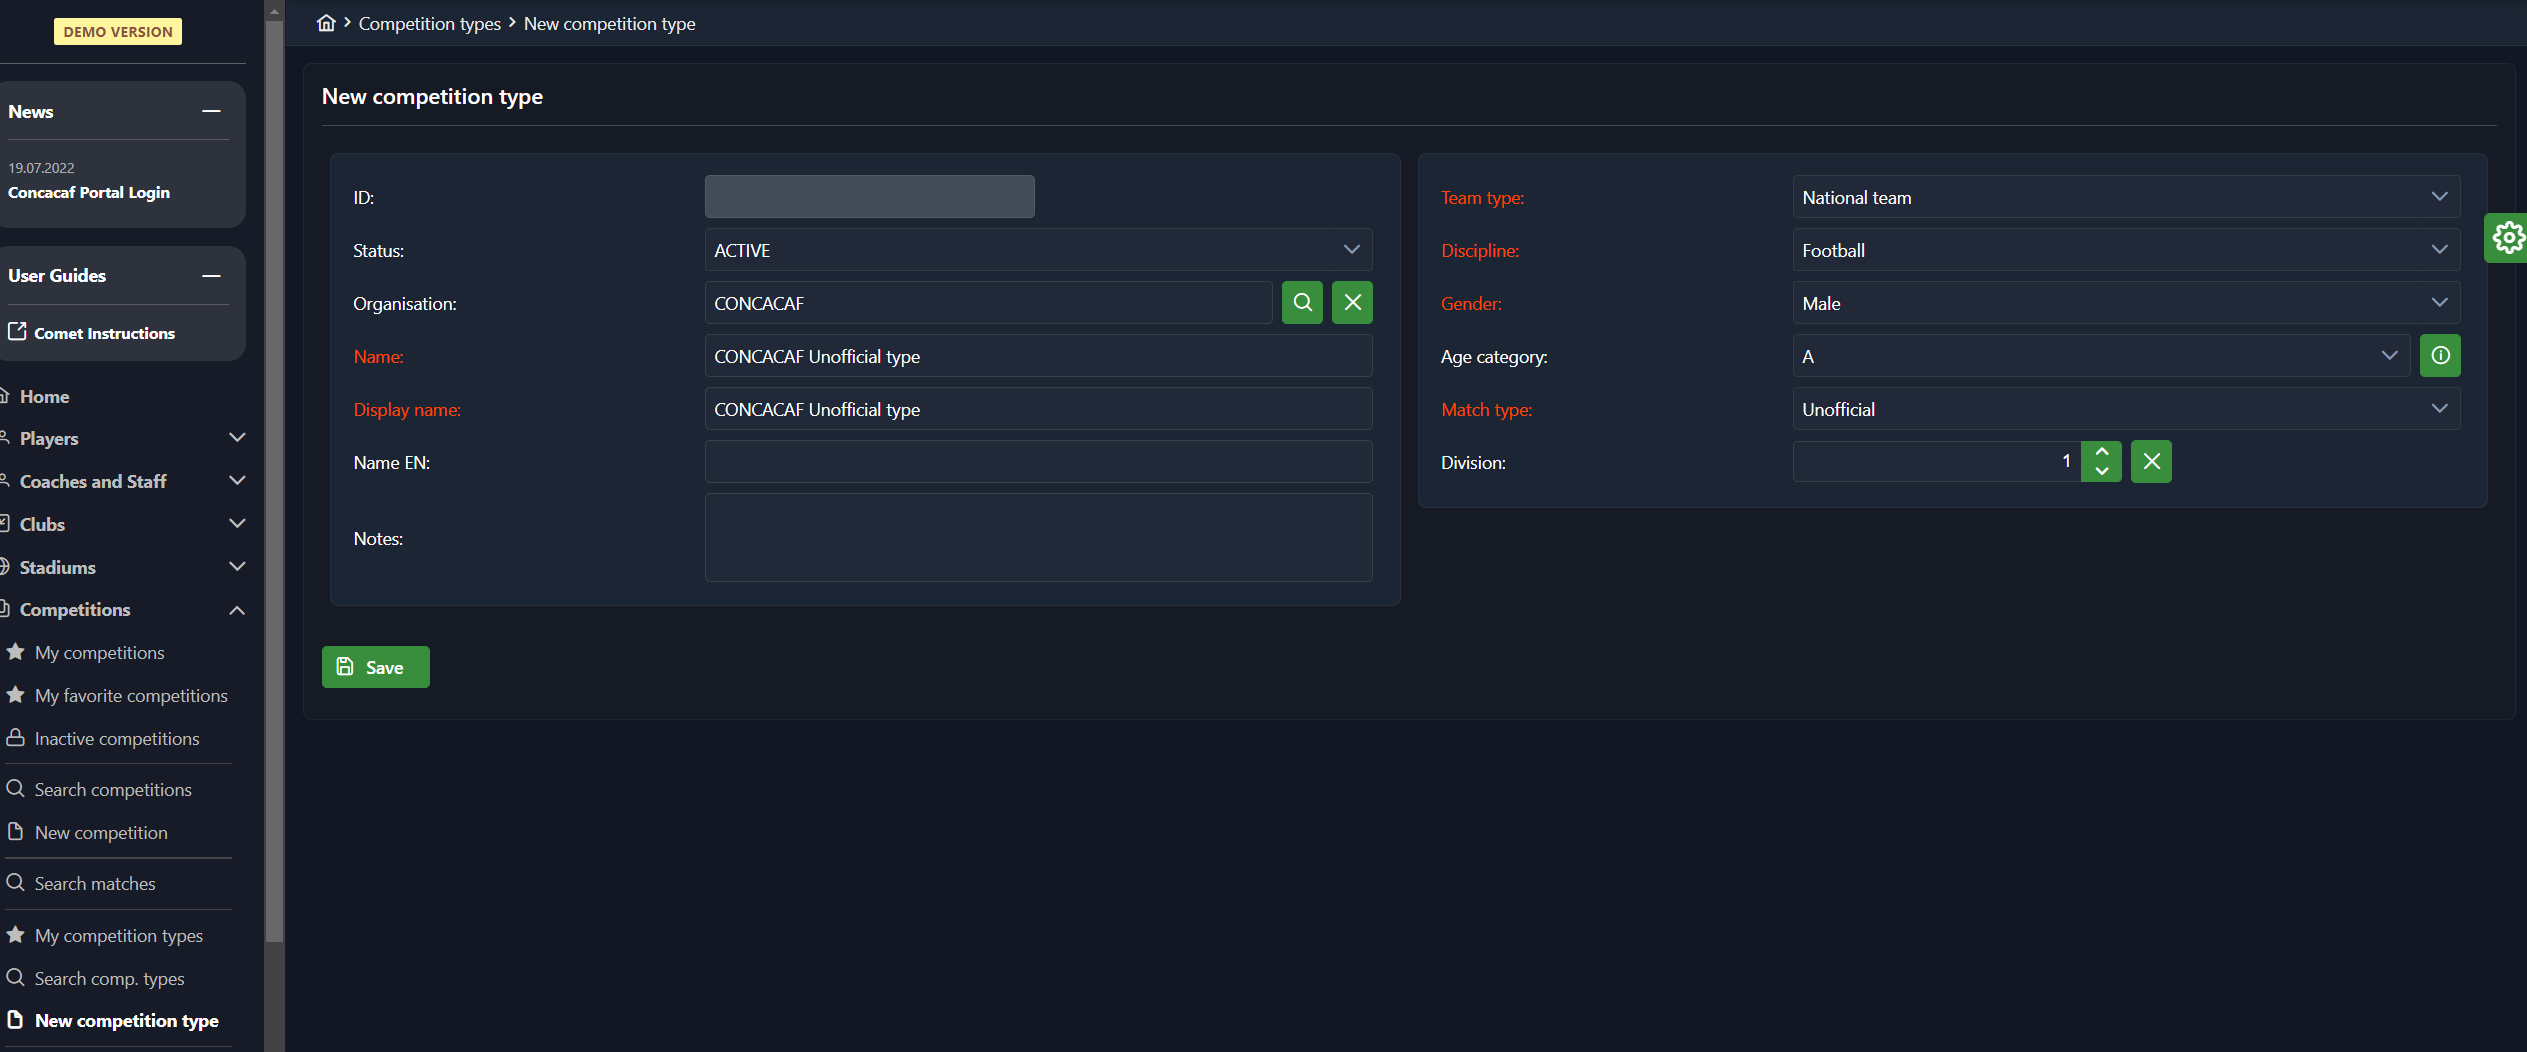The image size is (2527, 1052).
Task: Collapse the Competitions menu section
Action: pyautogui.click(x=237, y=610)
